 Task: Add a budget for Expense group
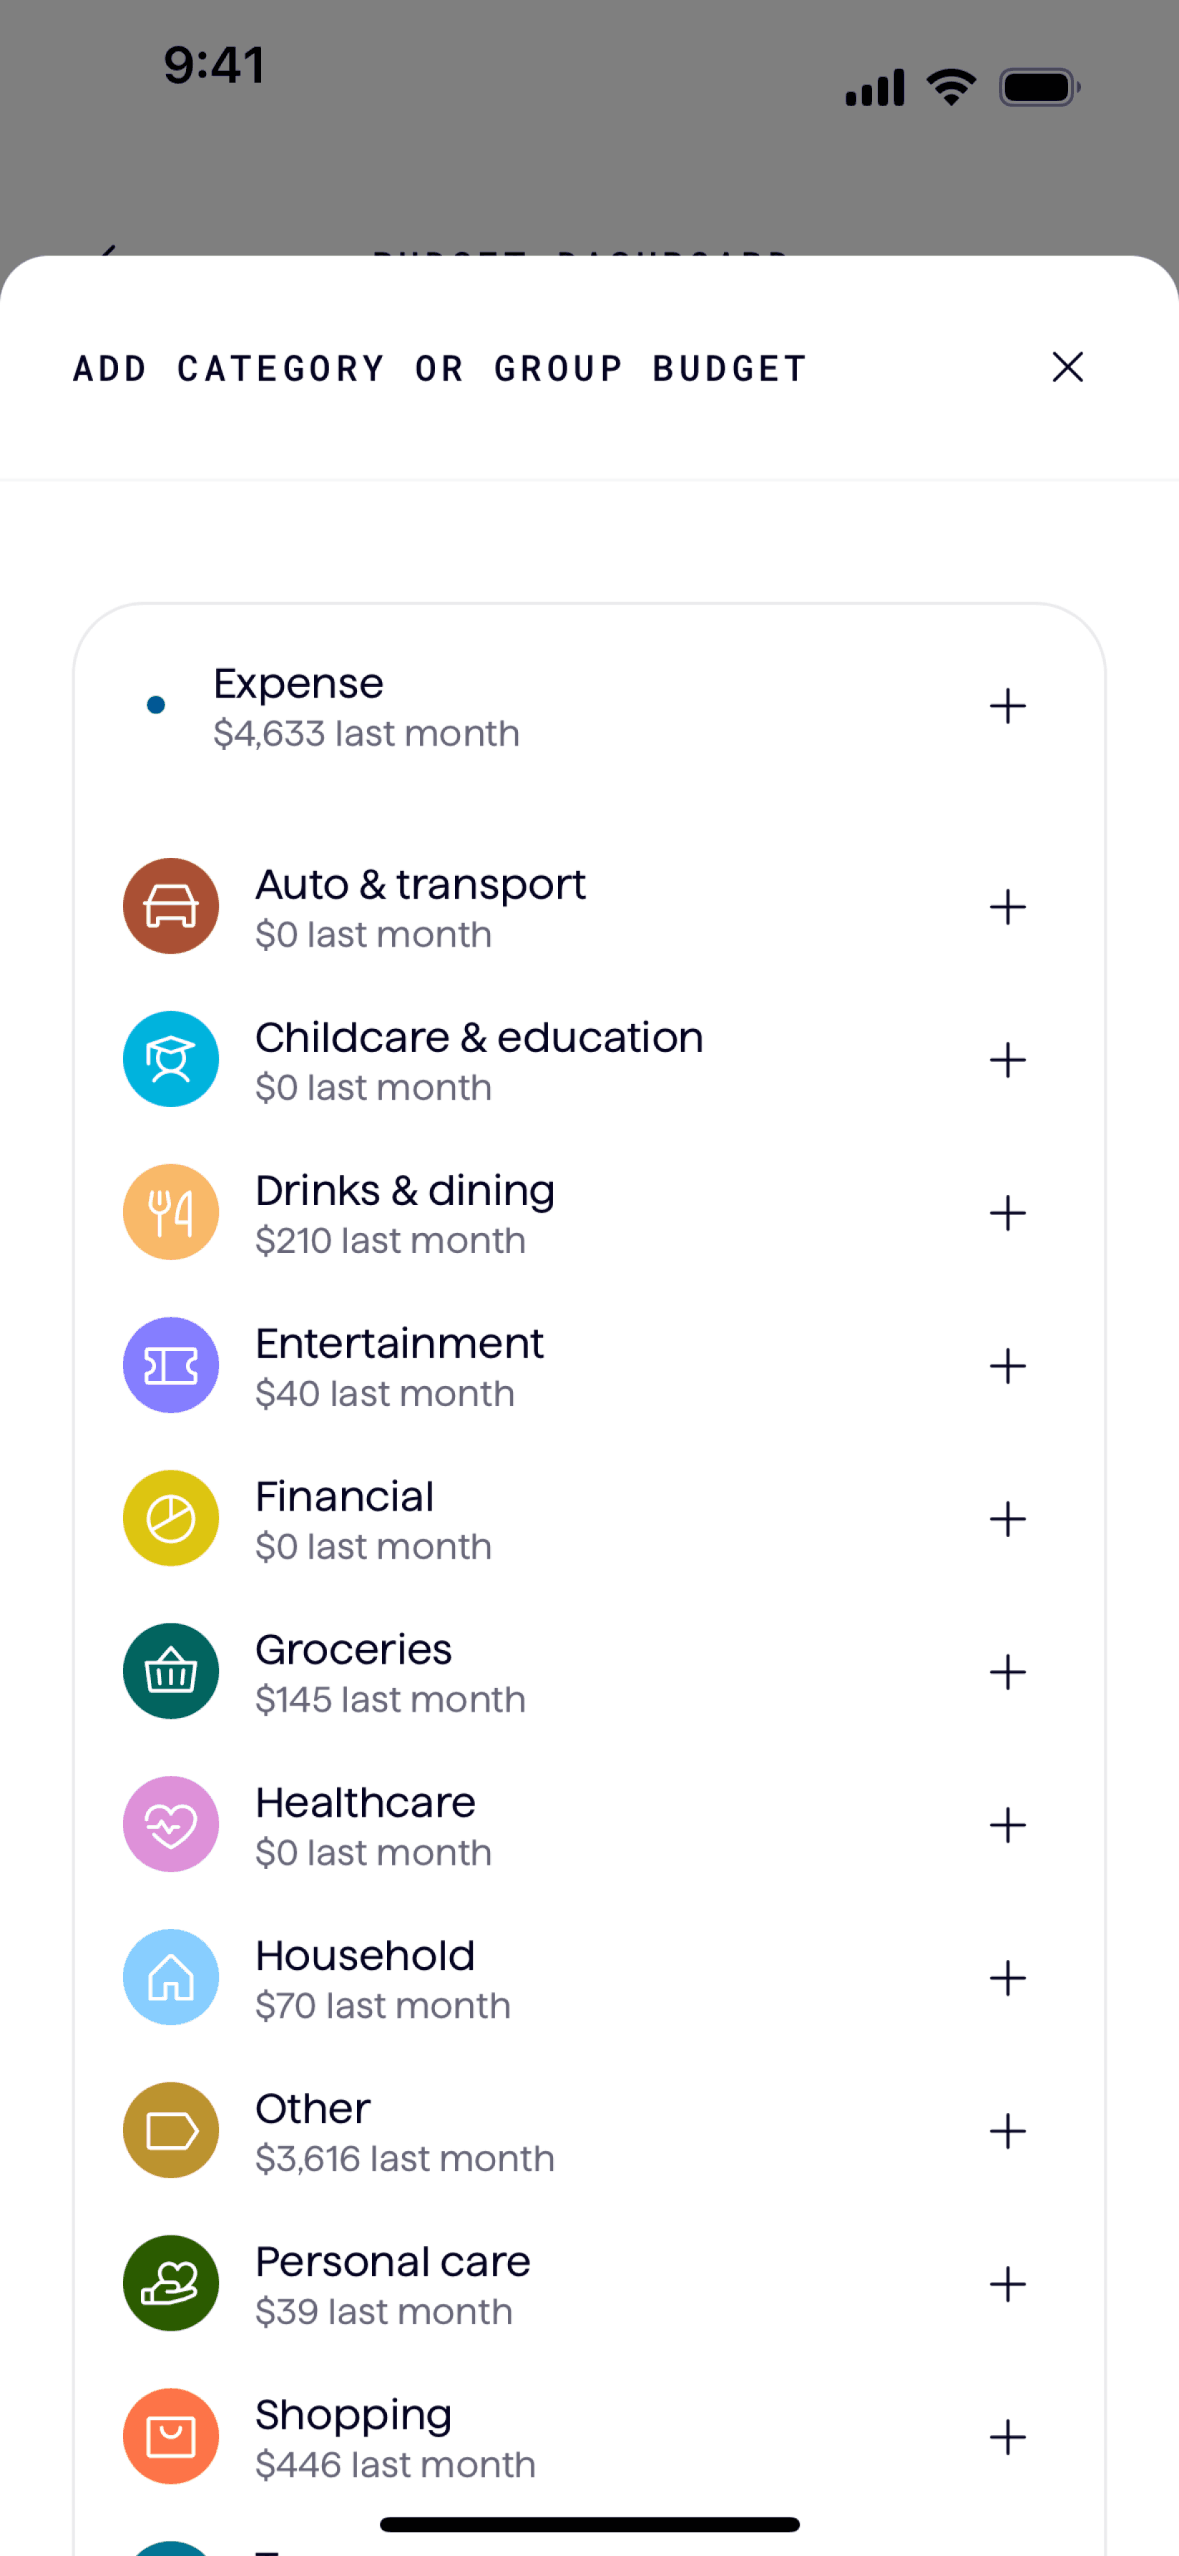[x=1007, y=706]
